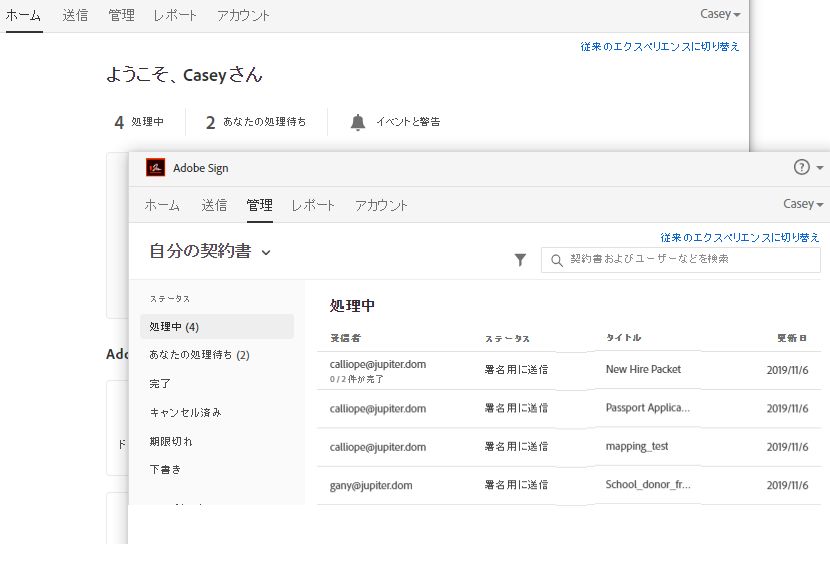Click the search magnifier icon

tap(556, 260)
